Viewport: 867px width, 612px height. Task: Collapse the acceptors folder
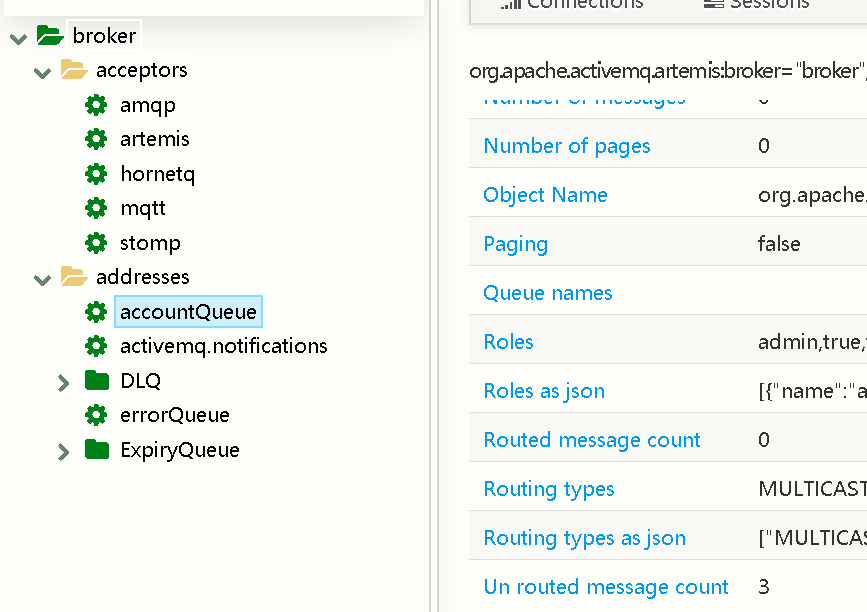point(42,72)
